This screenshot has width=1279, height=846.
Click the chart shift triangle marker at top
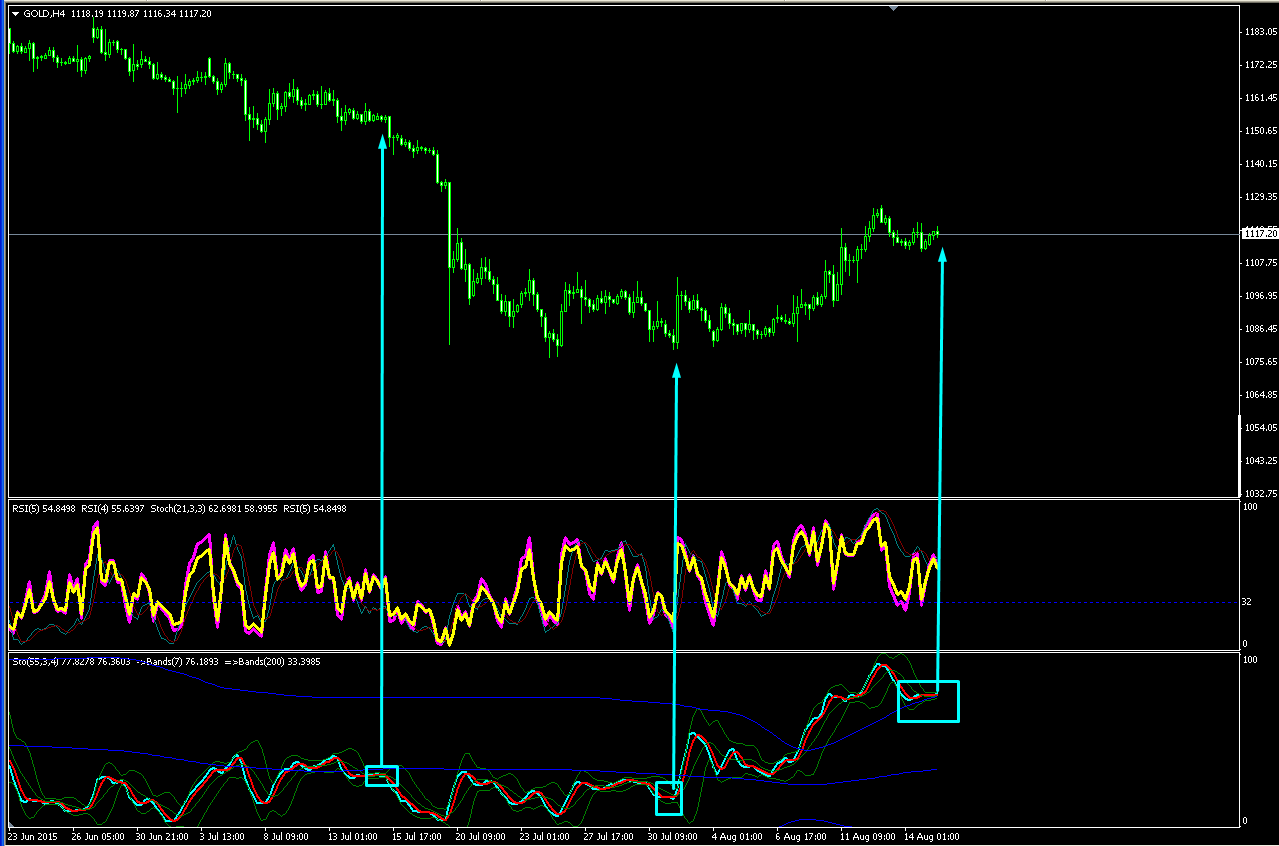[x=893, y=8]
